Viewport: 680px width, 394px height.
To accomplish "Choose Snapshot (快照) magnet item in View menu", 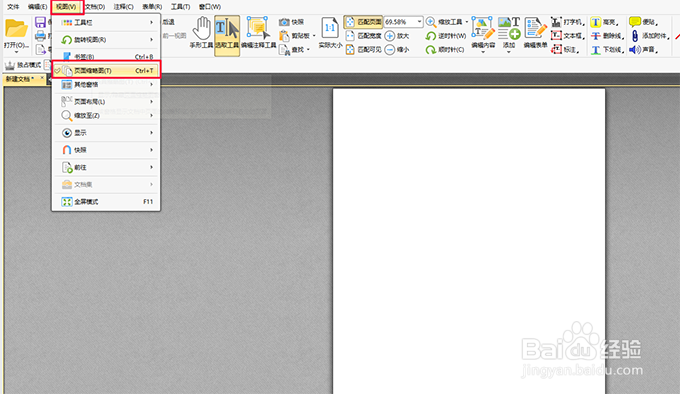I will tap(106, 150).
